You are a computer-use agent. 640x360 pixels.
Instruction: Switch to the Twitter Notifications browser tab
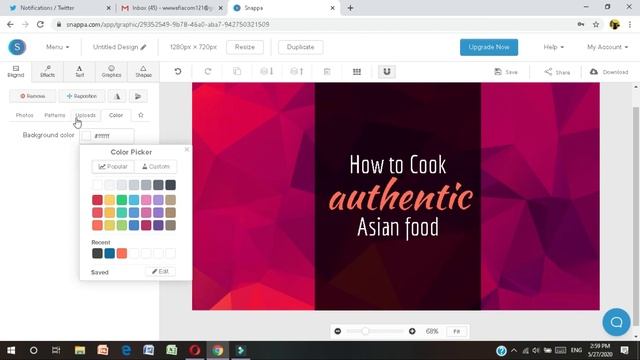61,8
